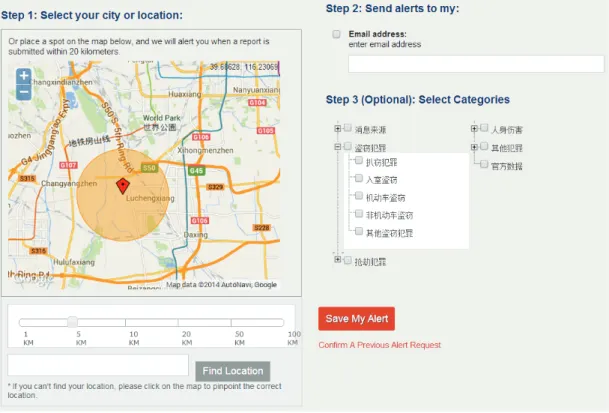609x413 pixels.
Task: Click the 机动车盗窃 label text
Action: pyautogui.click(x=385, y=198)
